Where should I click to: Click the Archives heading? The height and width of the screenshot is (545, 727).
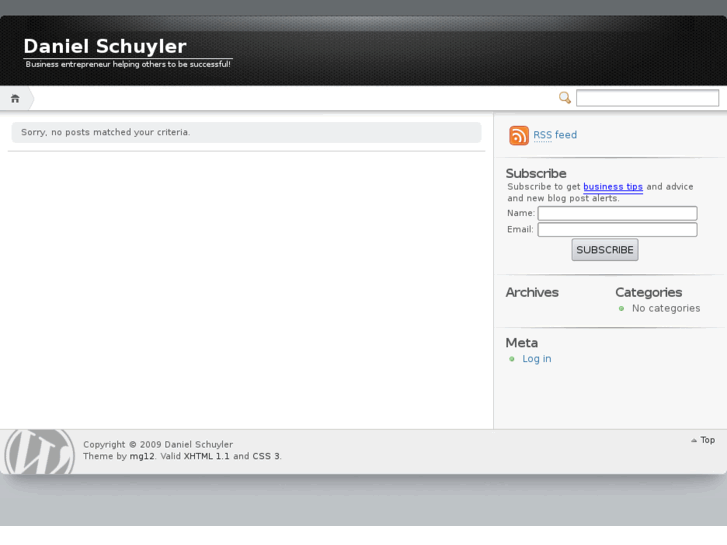[x=532, y=292]
